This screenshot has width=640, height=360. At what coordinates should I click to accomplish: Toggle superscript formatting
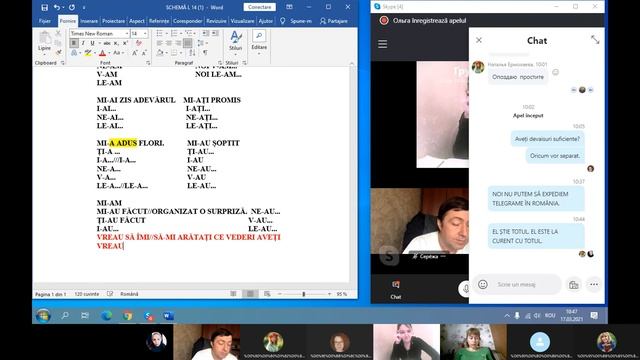point(125,43)
